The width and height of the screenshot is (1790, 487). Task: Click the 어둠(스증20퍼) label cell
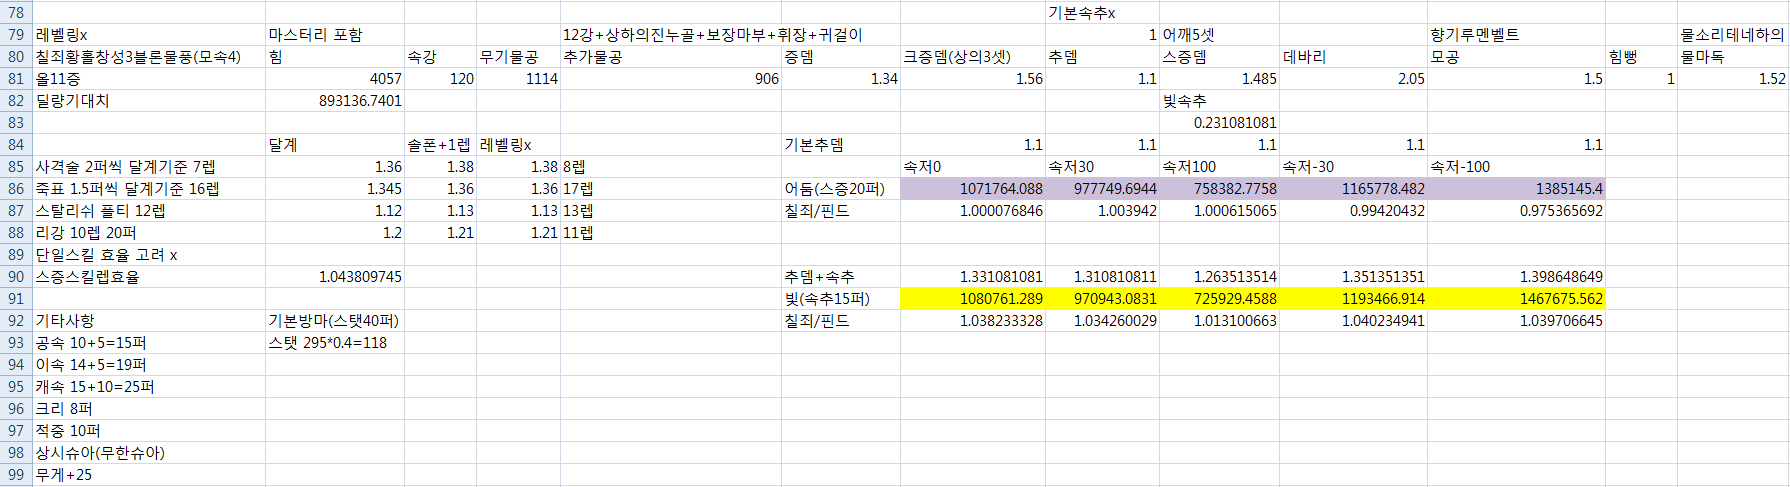click(840, 189)
